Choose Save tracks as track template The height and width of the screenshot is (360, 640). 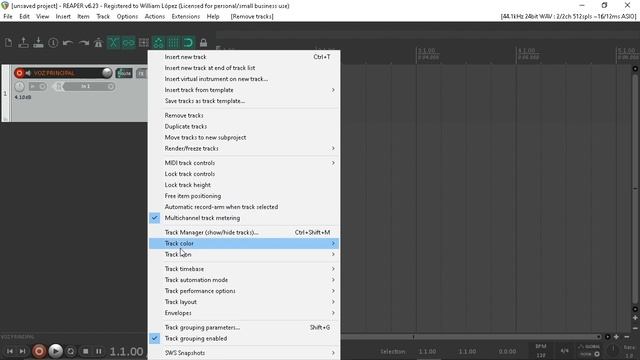(244, 101)
